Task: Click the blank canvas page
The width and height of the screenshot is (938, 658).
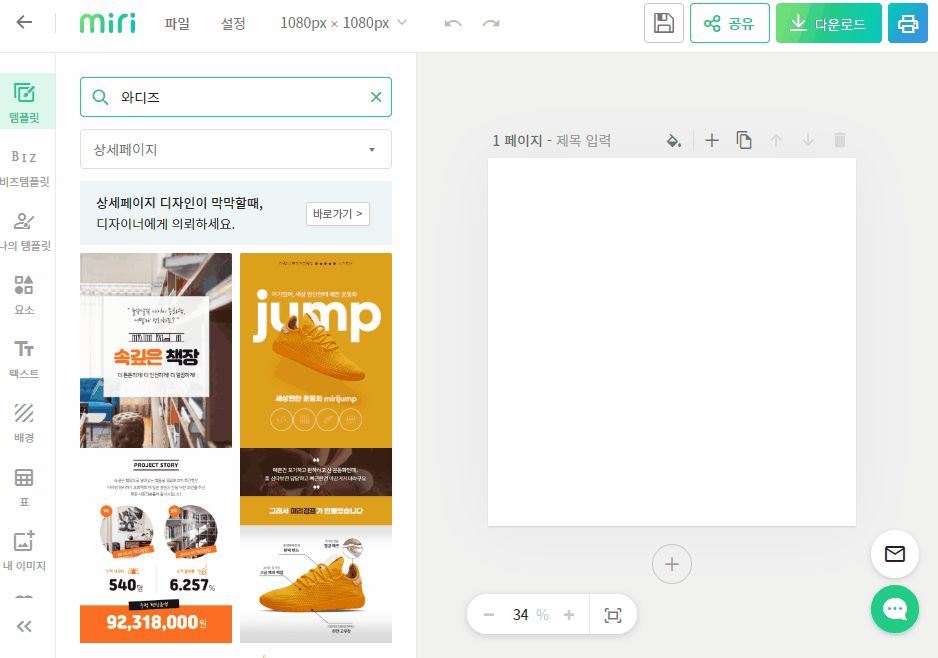Action: coord(672,342)
